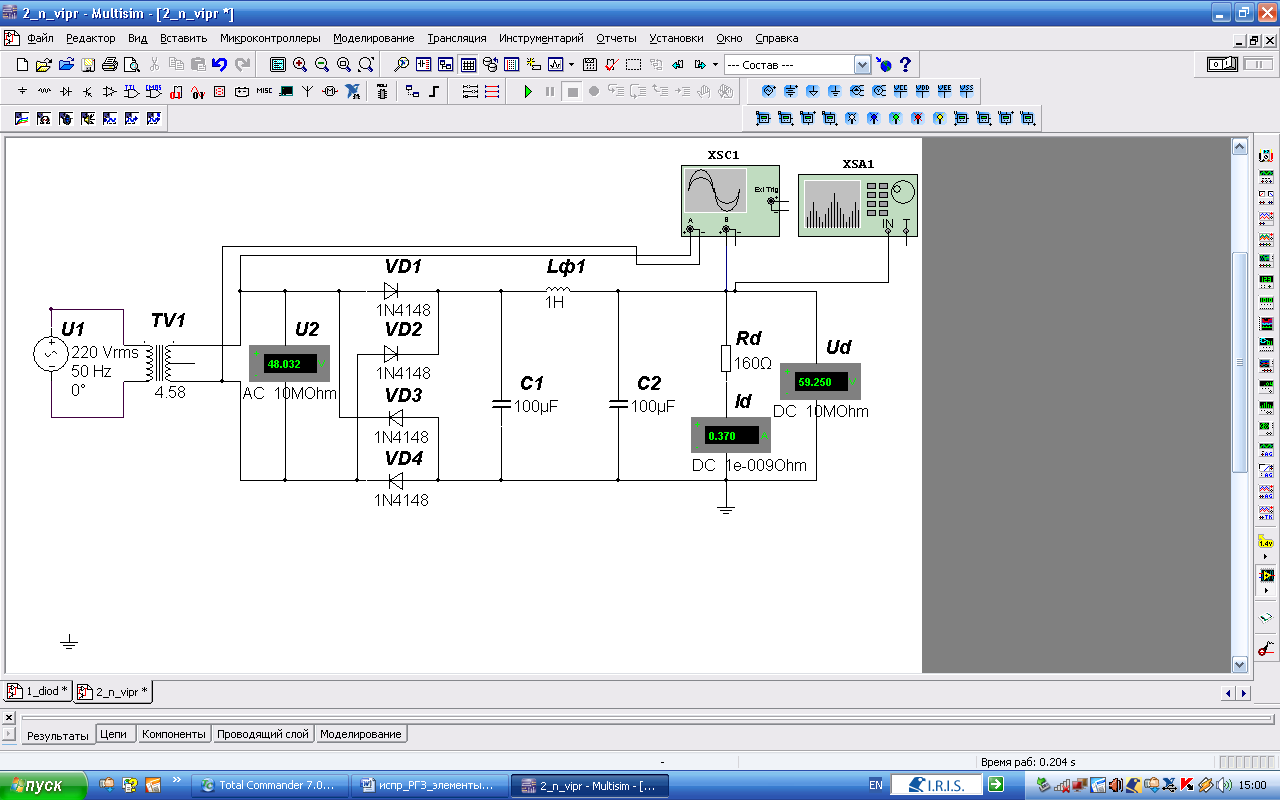This screenshot has height=800, width=1280.
Task: Select the multimeter instrument in sidebar
Action: tap(1266, 157)
